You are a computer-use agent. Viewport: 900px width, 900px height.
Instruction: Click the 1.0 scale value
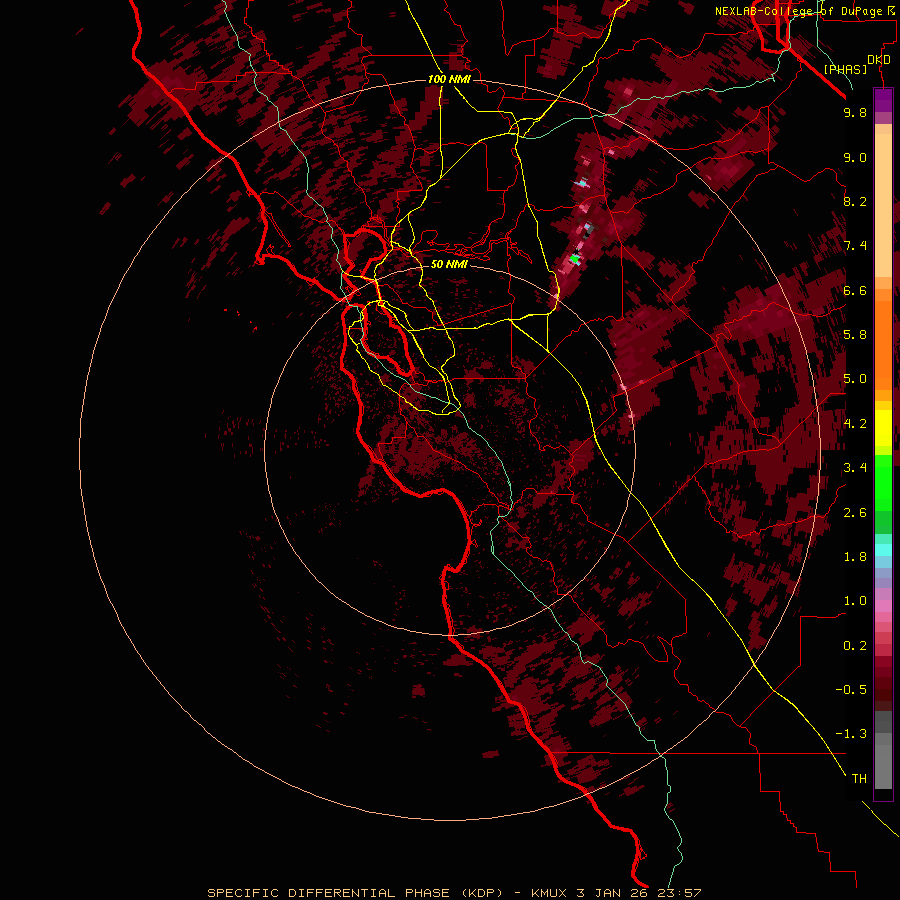[855, 601]
